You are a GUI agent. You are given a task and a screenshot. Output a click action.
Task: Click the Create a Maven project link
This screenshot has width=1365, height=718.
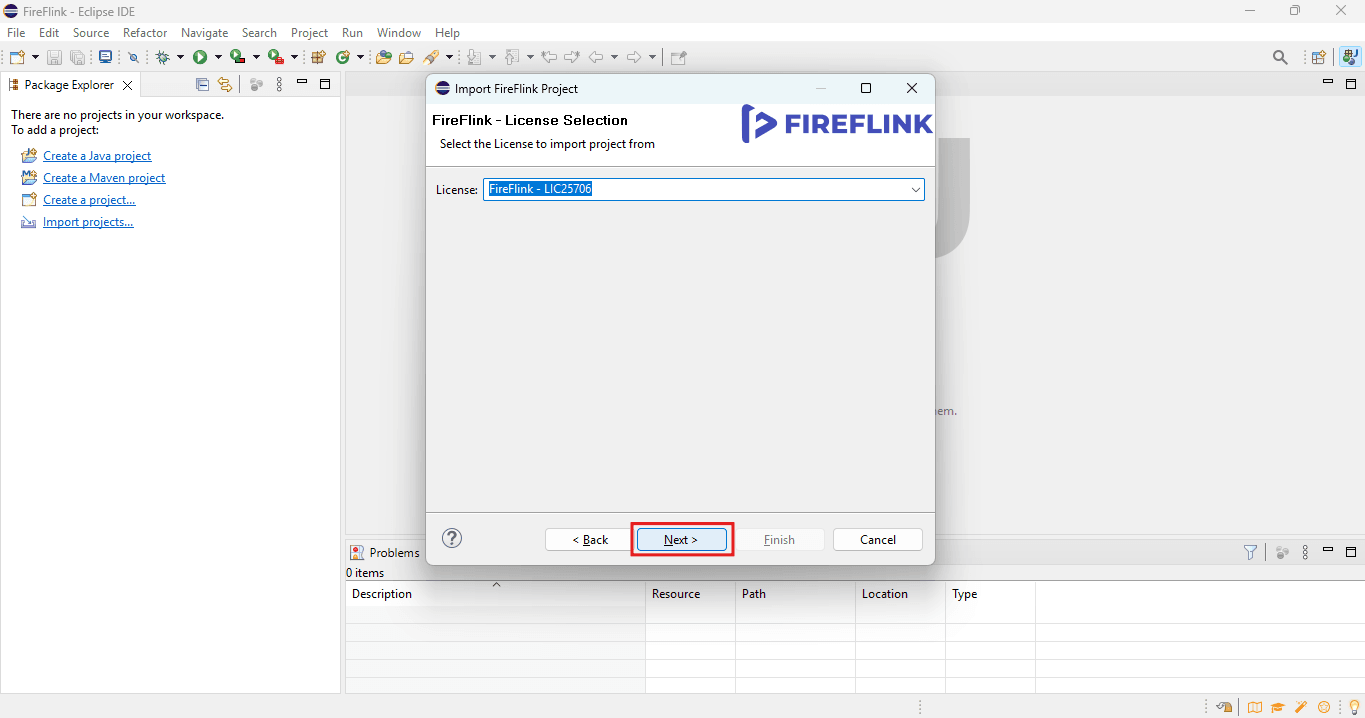(104, 178)
